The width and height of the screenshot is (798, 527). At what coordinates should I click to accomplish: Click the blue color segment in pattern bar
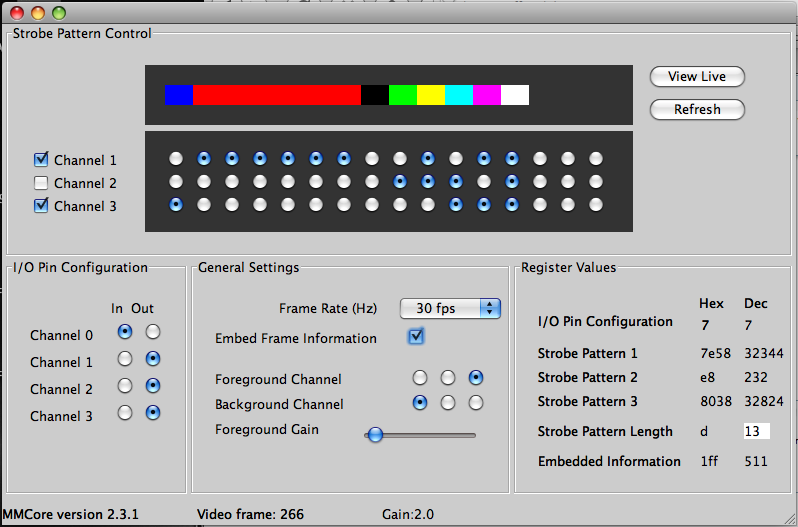(179, 95)
